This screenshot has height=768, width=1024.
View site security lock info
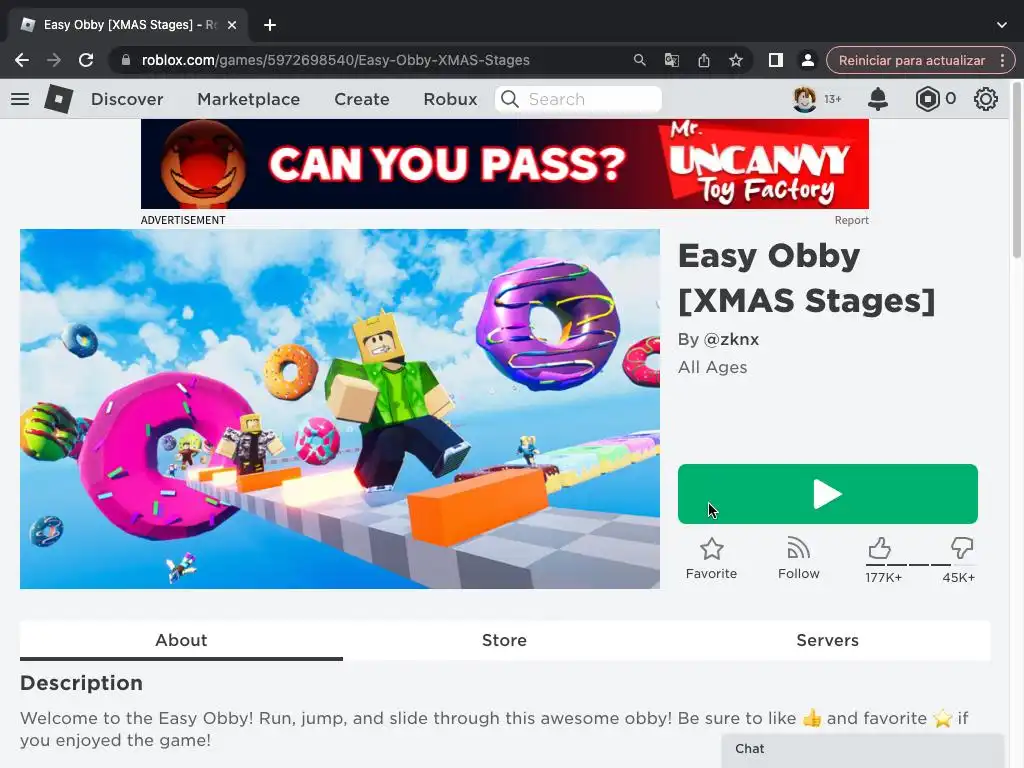[126, 60]
